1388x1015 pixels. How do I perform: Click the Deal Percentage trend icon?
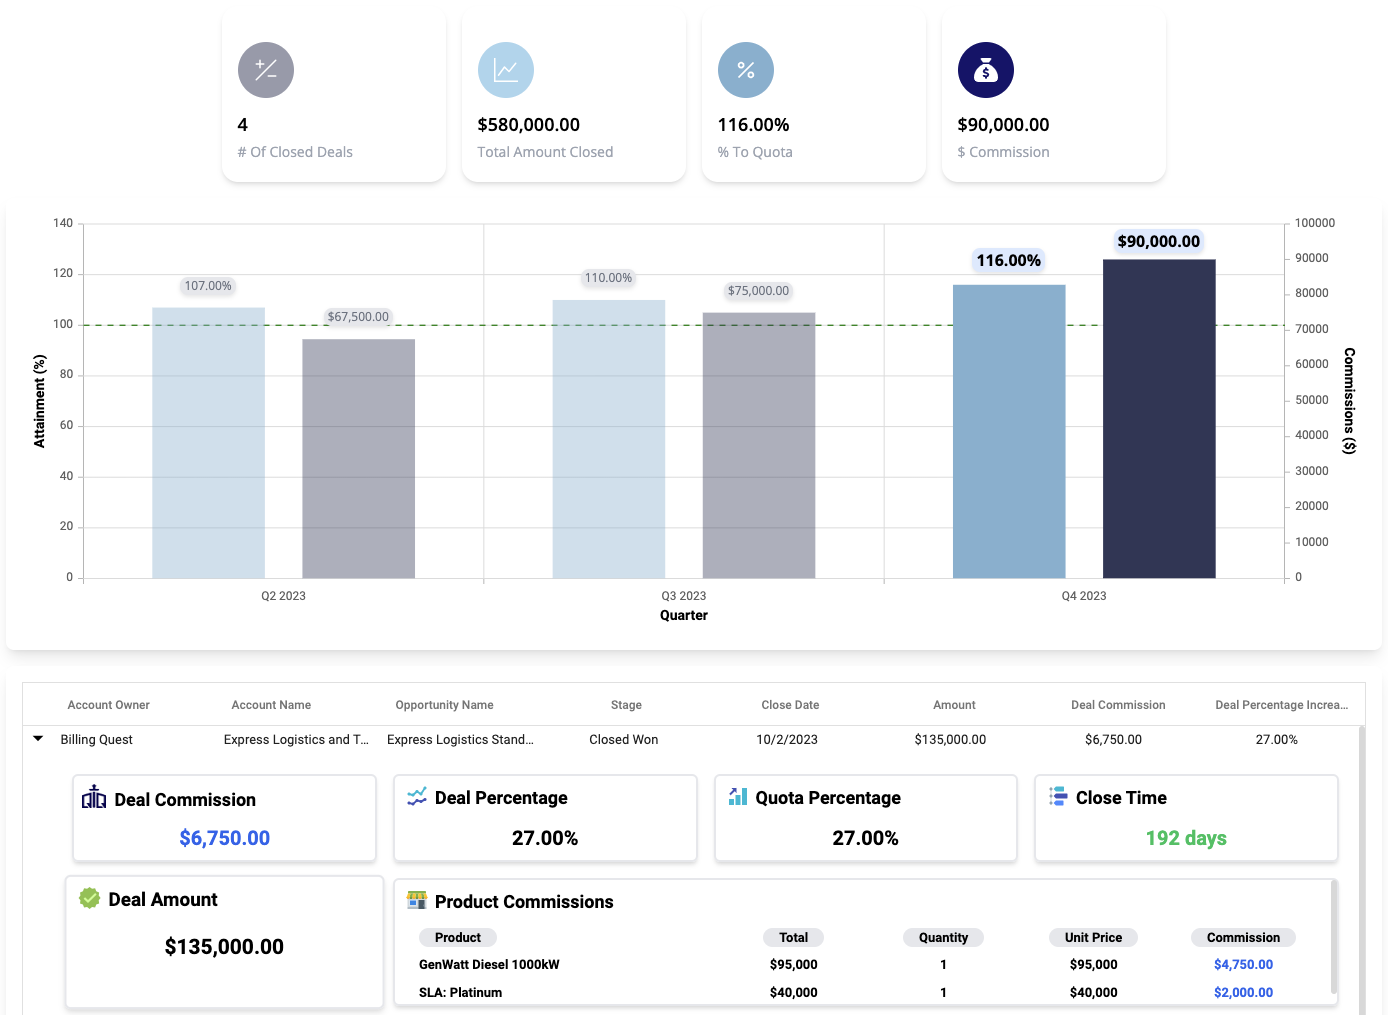pos(417,797)
